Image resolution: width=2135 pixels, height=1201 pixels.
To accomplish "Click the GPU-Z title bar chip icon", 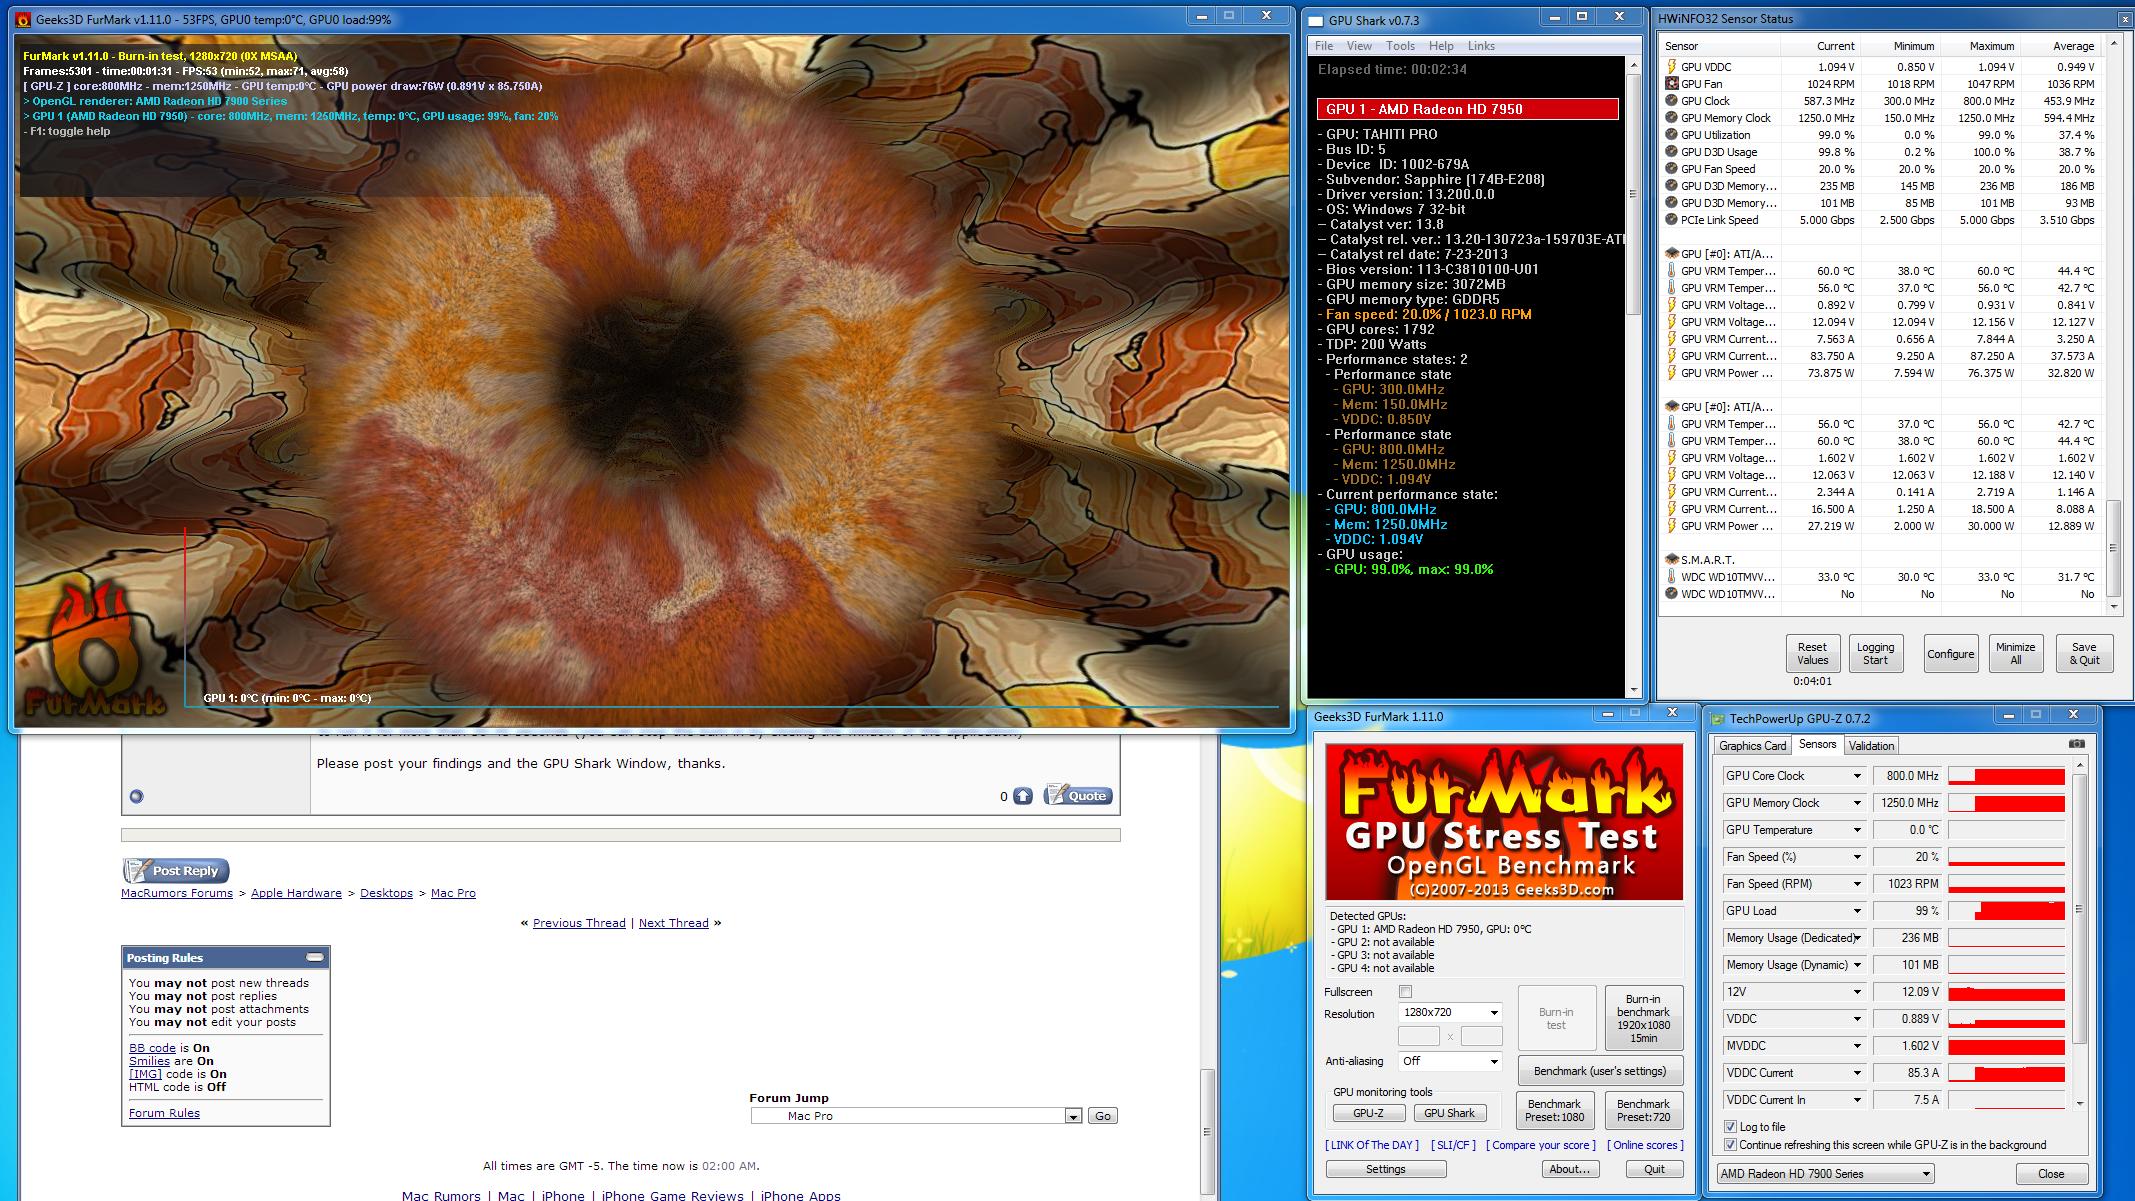I will (1718, 718).
